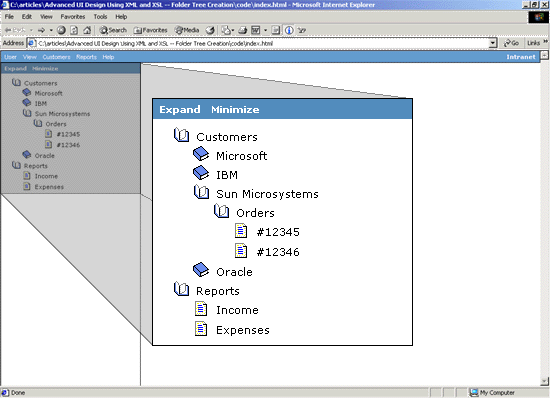
Task: Open the Favorites menu in menu bar
Action: [73, 16]
